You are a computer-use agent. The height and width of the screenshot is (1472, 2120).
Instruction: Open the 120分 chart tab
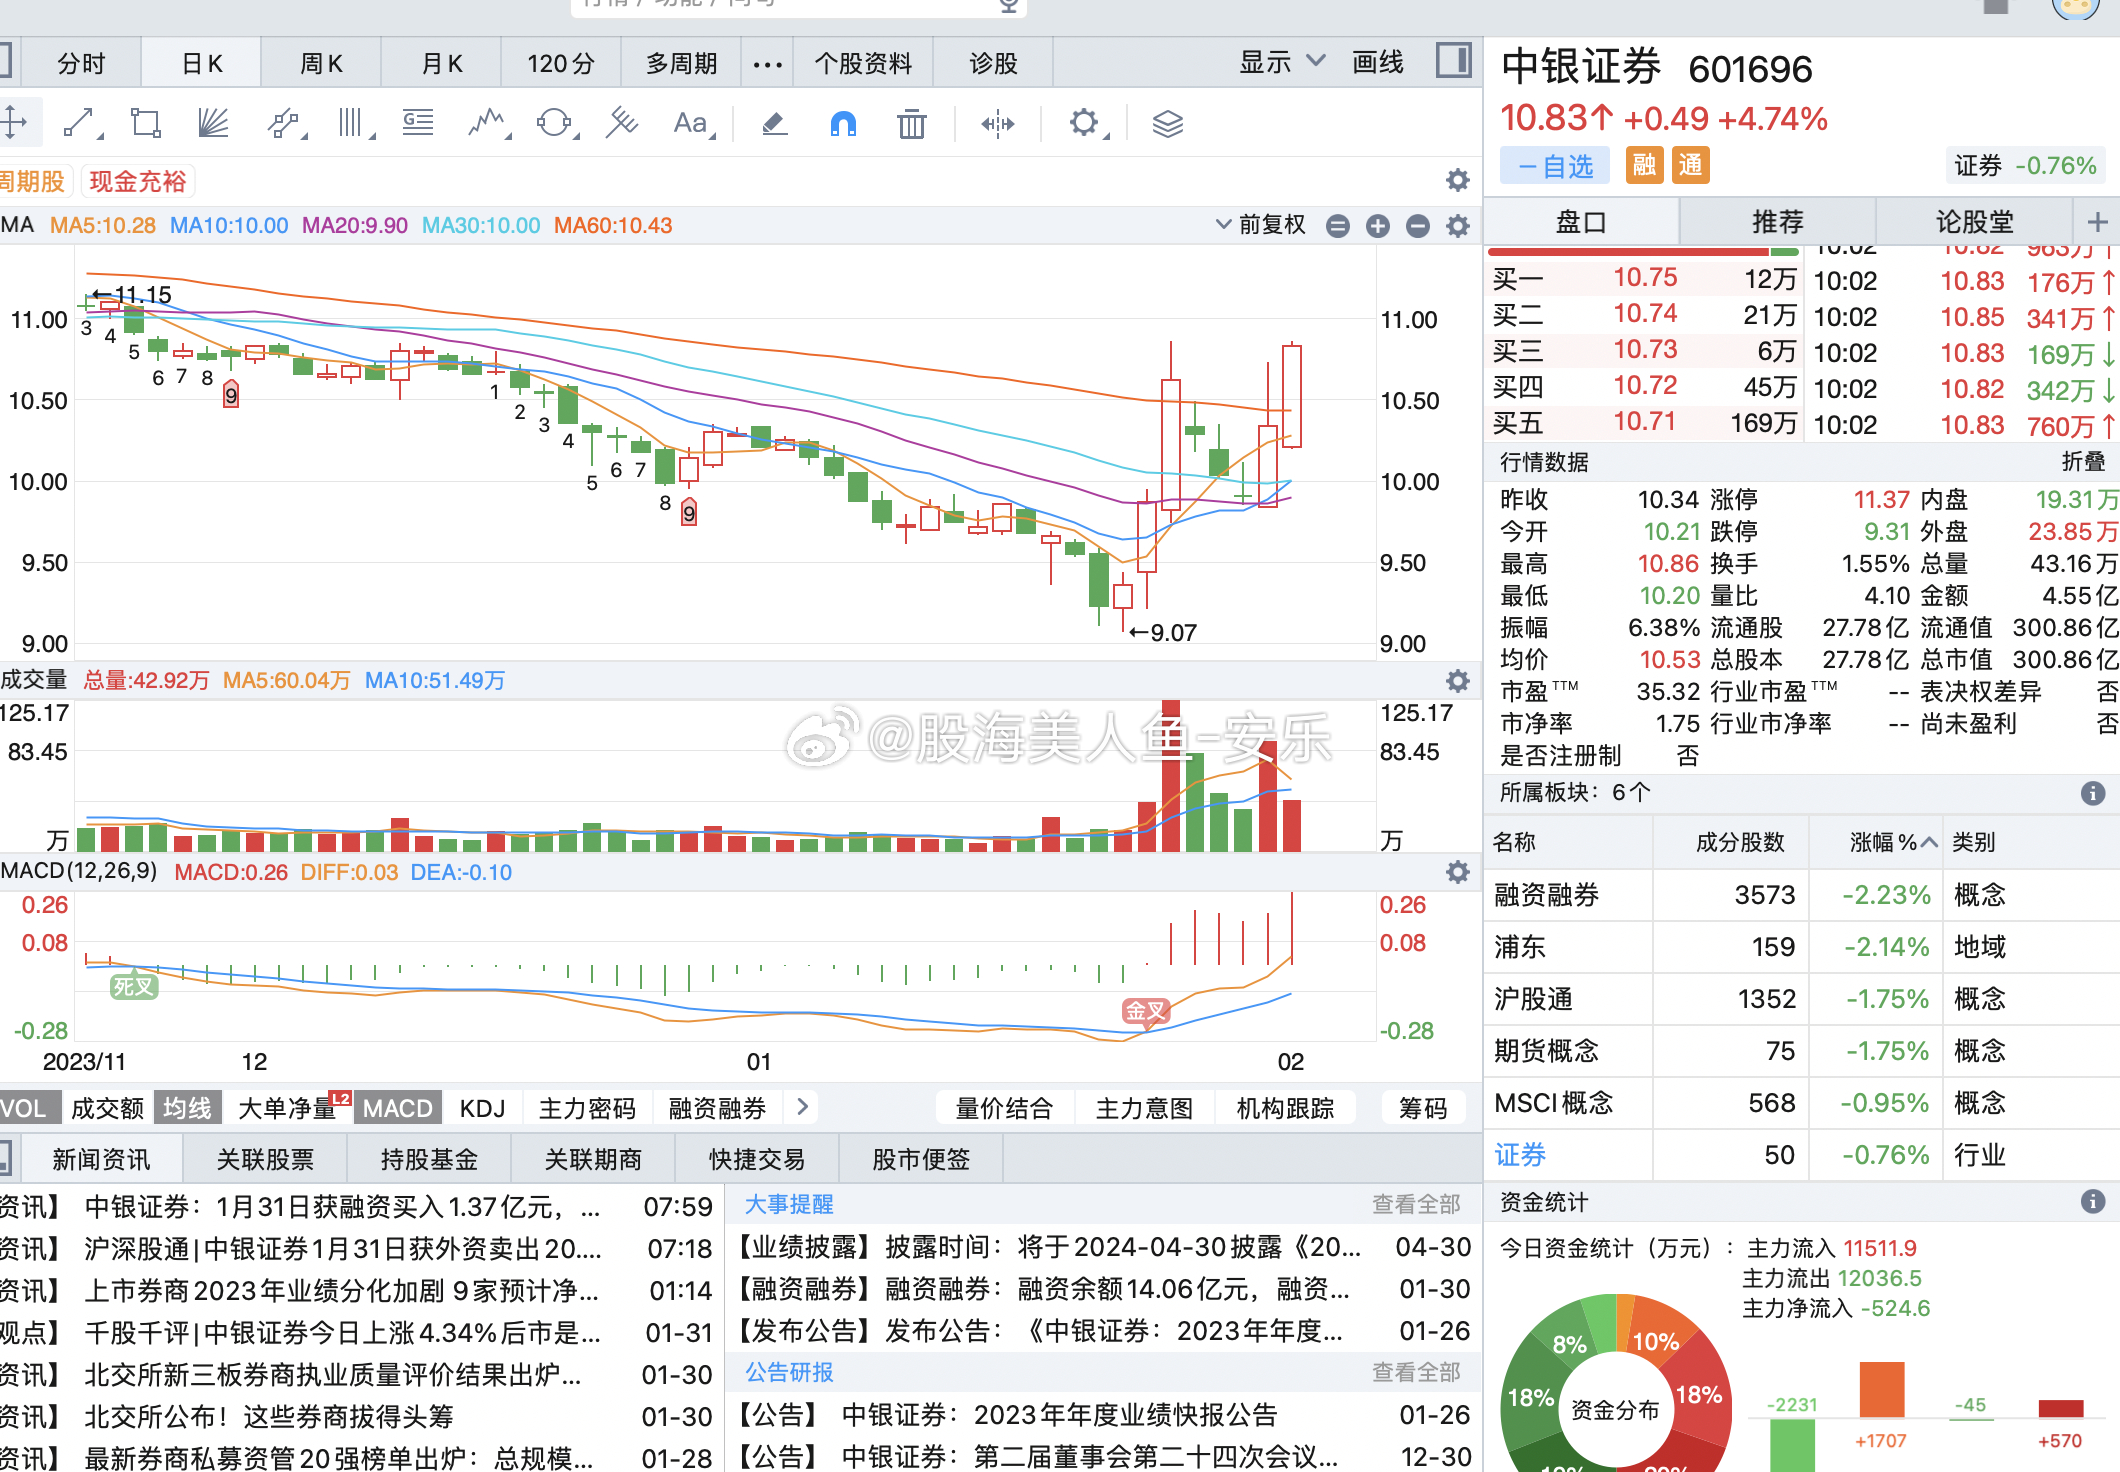[561, 64]
